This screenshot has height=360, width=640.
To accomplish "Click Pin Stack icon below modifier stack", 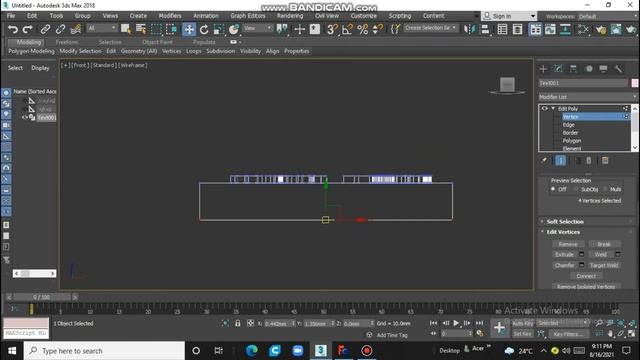I will [544, 160].
